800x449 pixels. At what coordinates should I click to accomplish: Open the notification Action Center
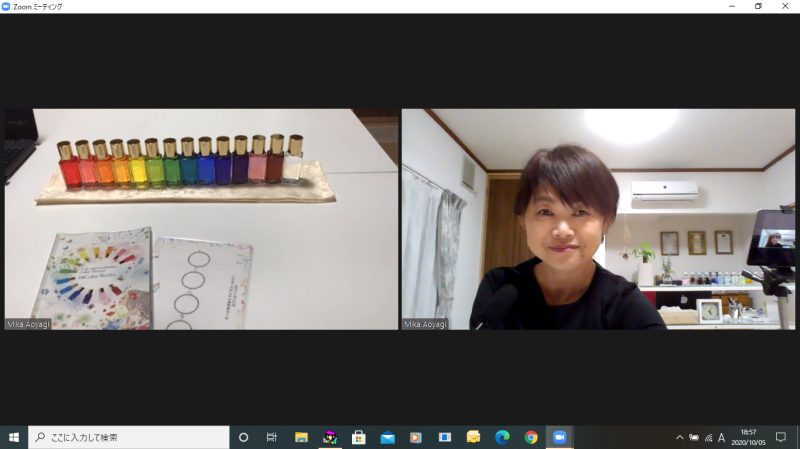pos(781,437)
